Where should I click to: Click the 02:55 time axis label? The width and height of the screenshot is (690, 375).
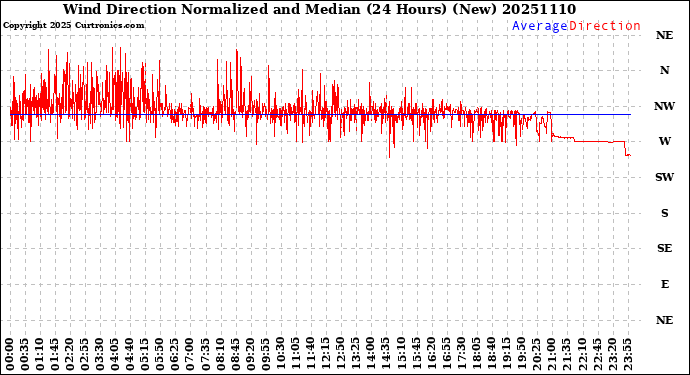pyautogui.click(x=85, y=355)
